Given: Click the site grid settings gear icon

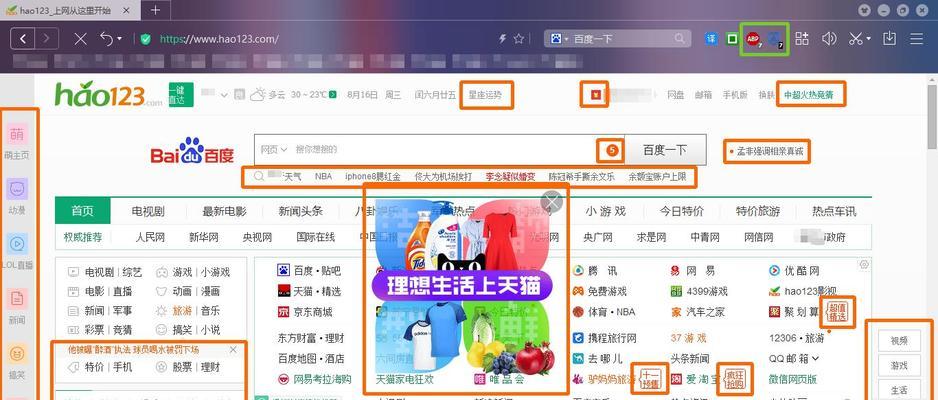Looking at the screenshot, I should 864,265.
